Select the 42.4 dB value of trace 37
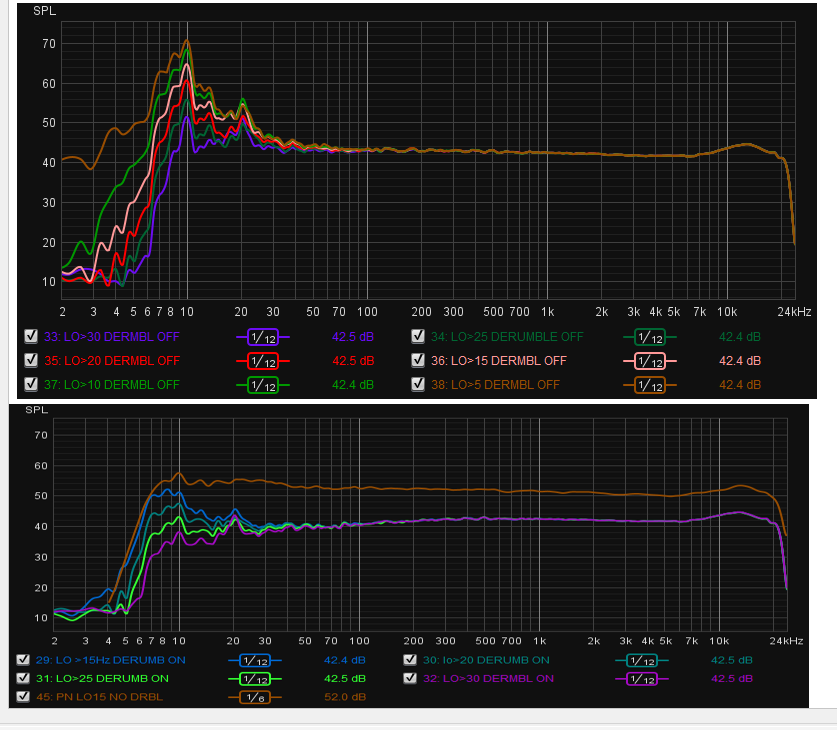Image resolution: width=837 pixels, height=730 pixels. [353, 385]
